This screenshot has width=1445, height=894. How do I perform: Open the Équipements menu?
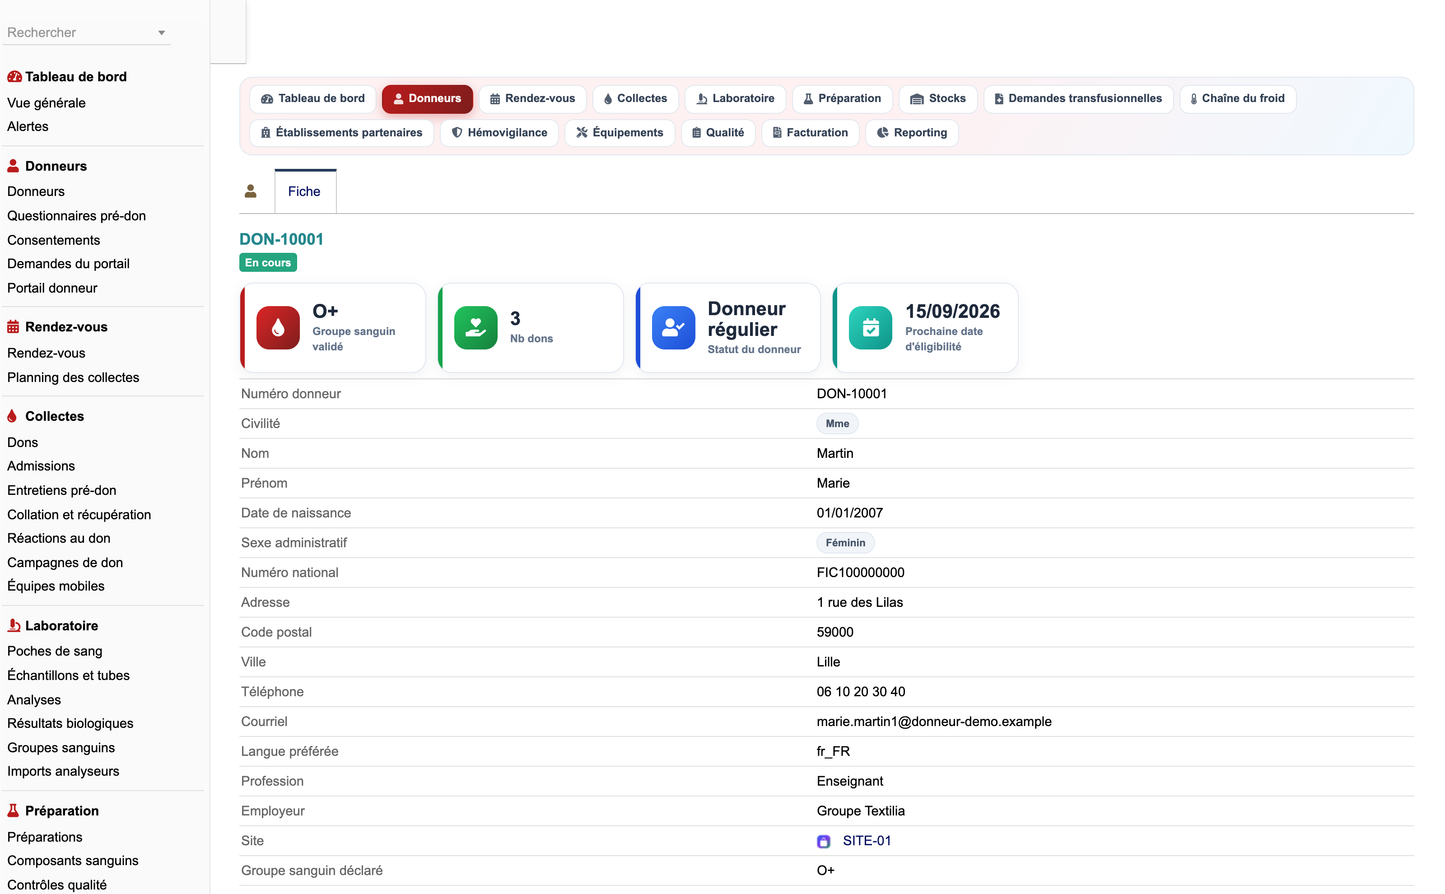click(619, 133)
